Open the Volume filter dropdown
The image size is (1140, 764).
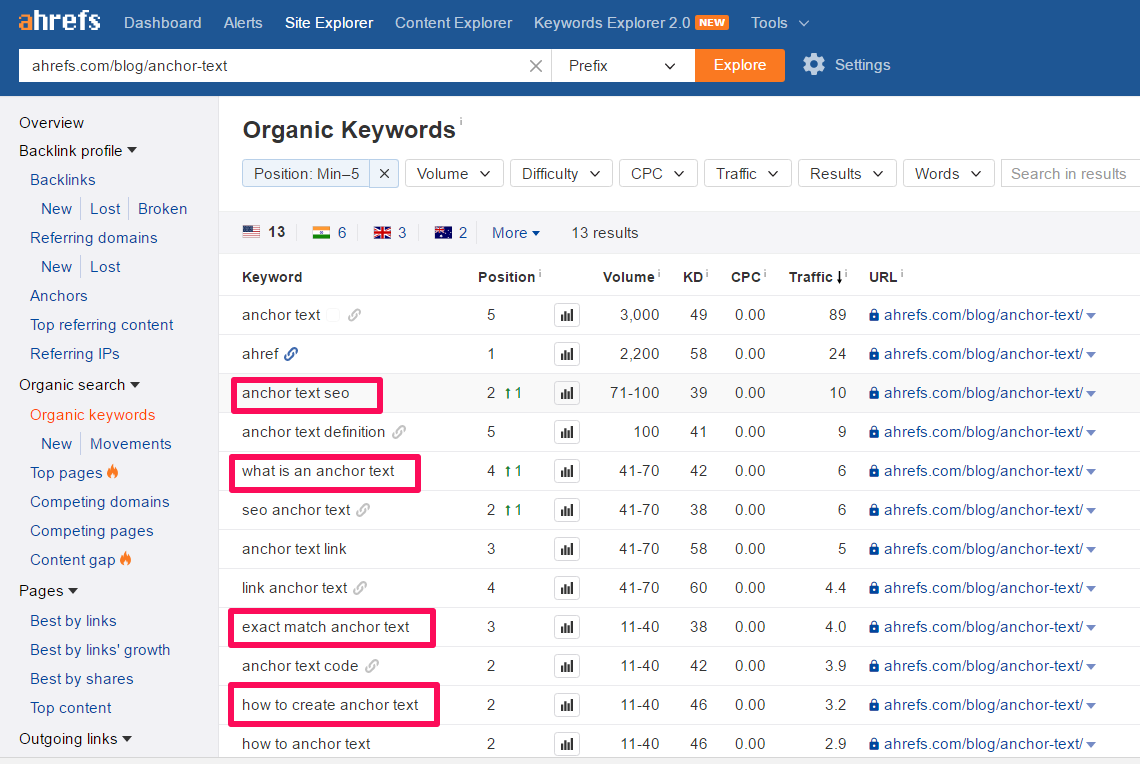coord(454,174)
